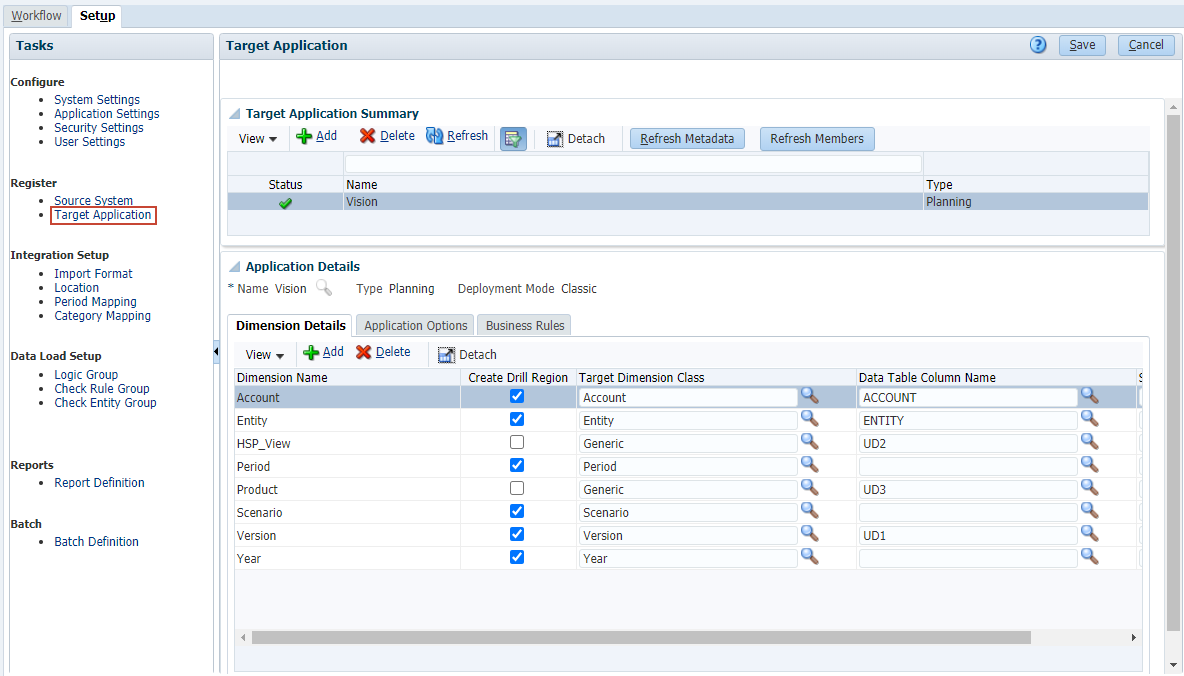This screenshot has width=1184, height=676.
Task: Open the View dropdown in Dimension Details
Action: [265, 355]
